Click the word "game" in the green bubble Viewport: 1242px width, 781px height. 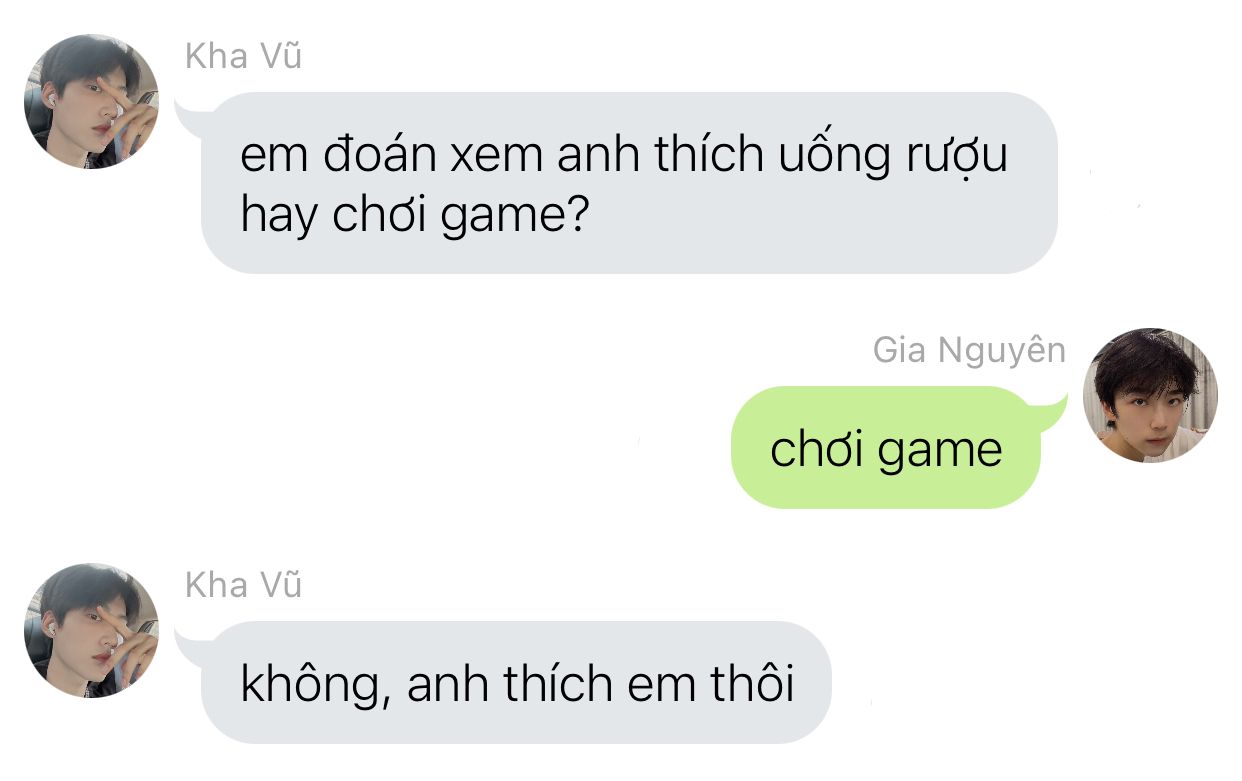[941, 452]
